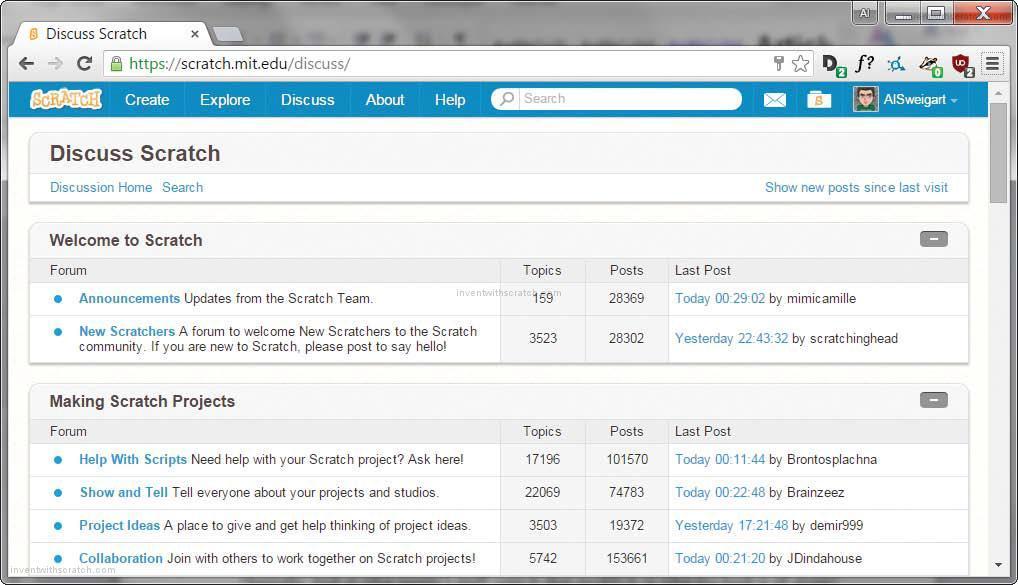Click the browser forward arrow
The image size is (1018, 585).
click(56, 64)
